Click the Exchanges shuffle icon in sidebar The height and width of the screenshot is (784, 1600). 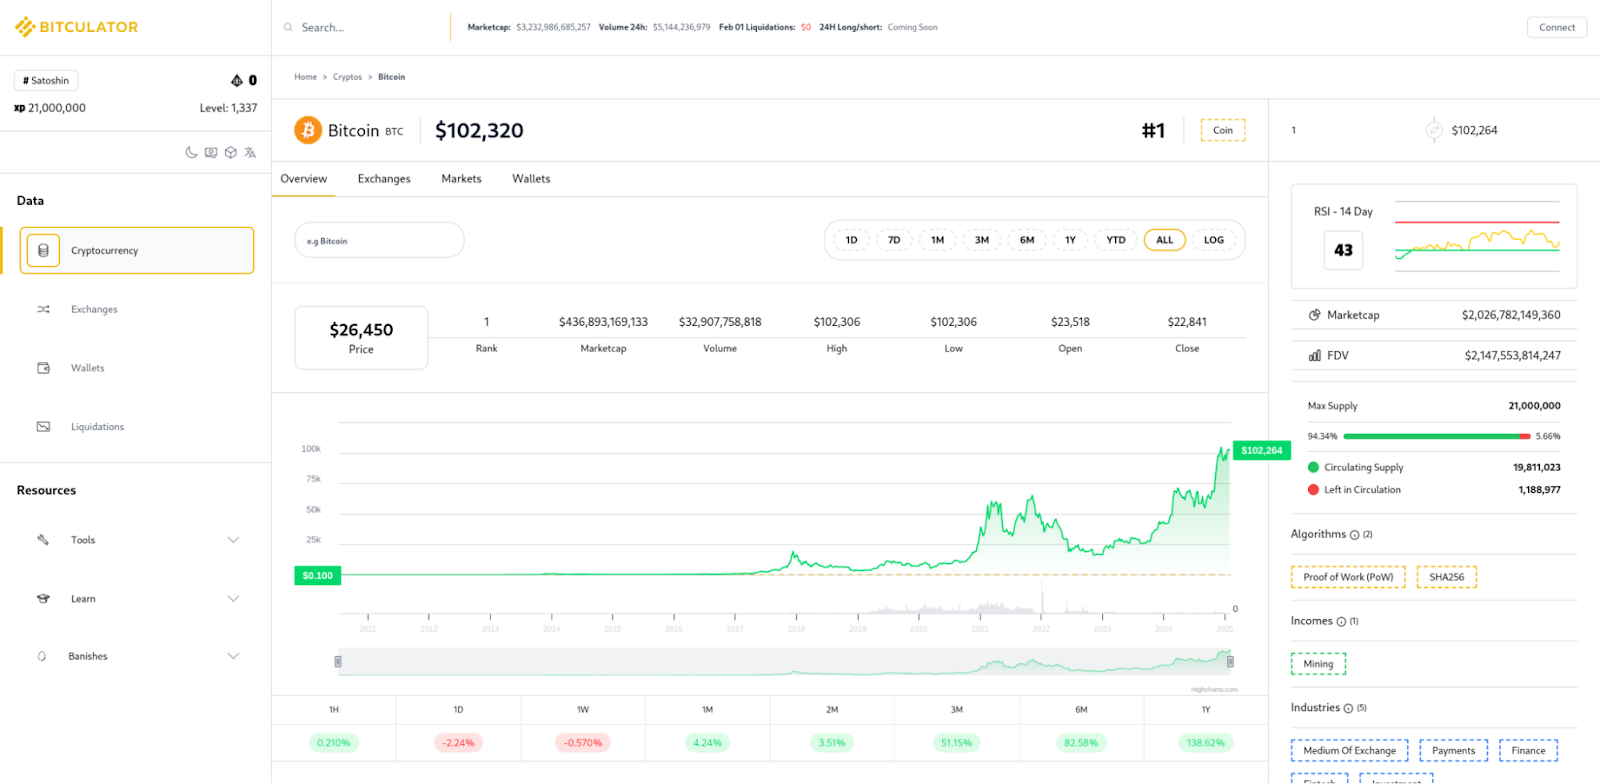43,310
